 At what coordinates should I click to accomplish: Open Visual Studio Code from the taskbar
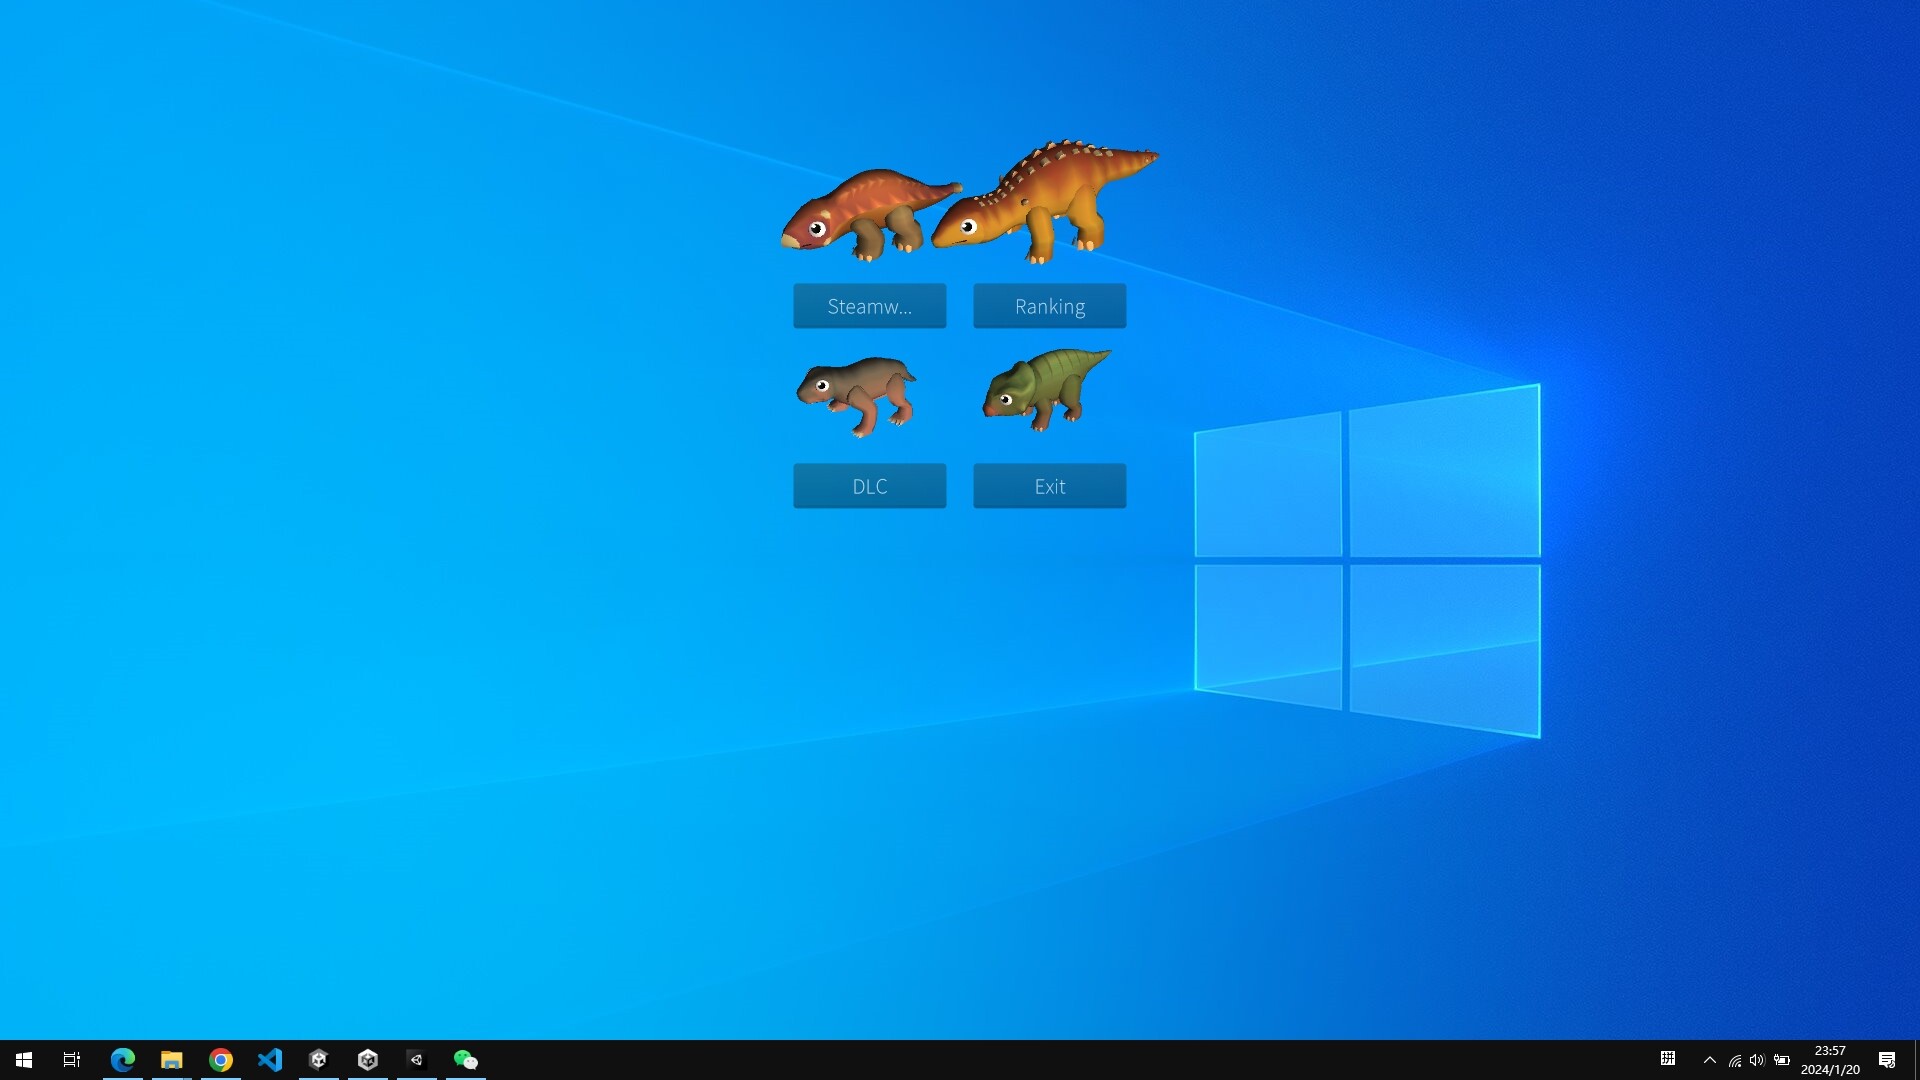pyautogui.click(x=270, y=1059)
